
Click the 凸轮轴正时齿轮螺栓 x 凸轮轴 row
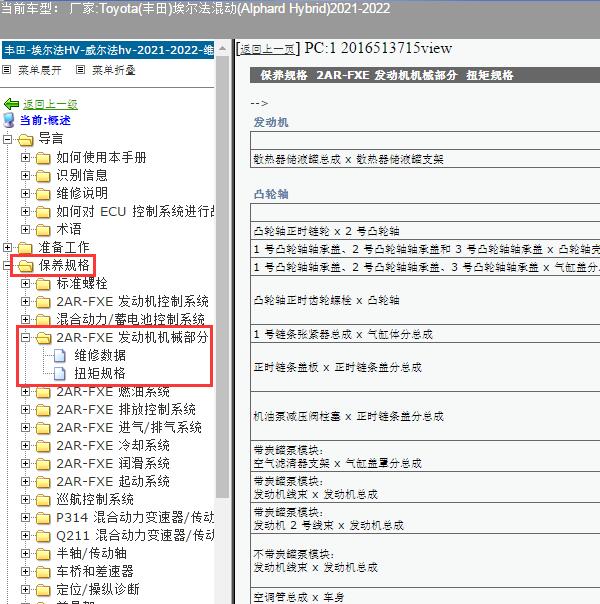click(x=425, y=300)
